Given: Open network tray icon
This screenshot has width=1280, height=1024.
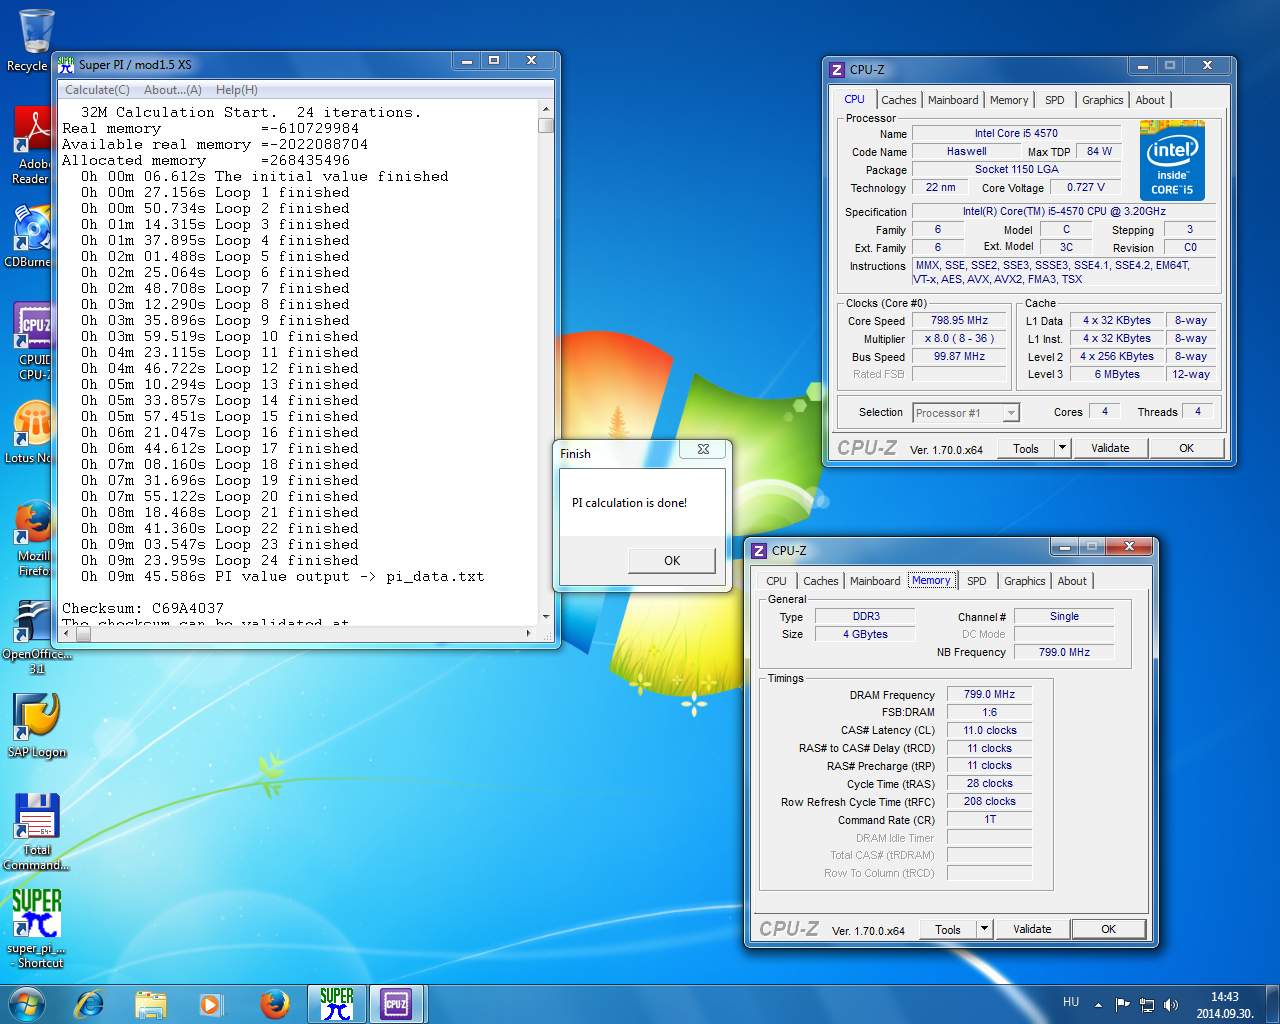Looking at the screenshot, I should 1147,1004.
